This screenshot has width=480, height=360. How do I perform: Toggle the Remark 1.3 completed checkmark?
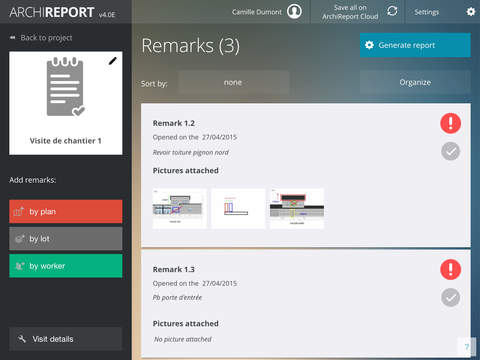point(451,297)
